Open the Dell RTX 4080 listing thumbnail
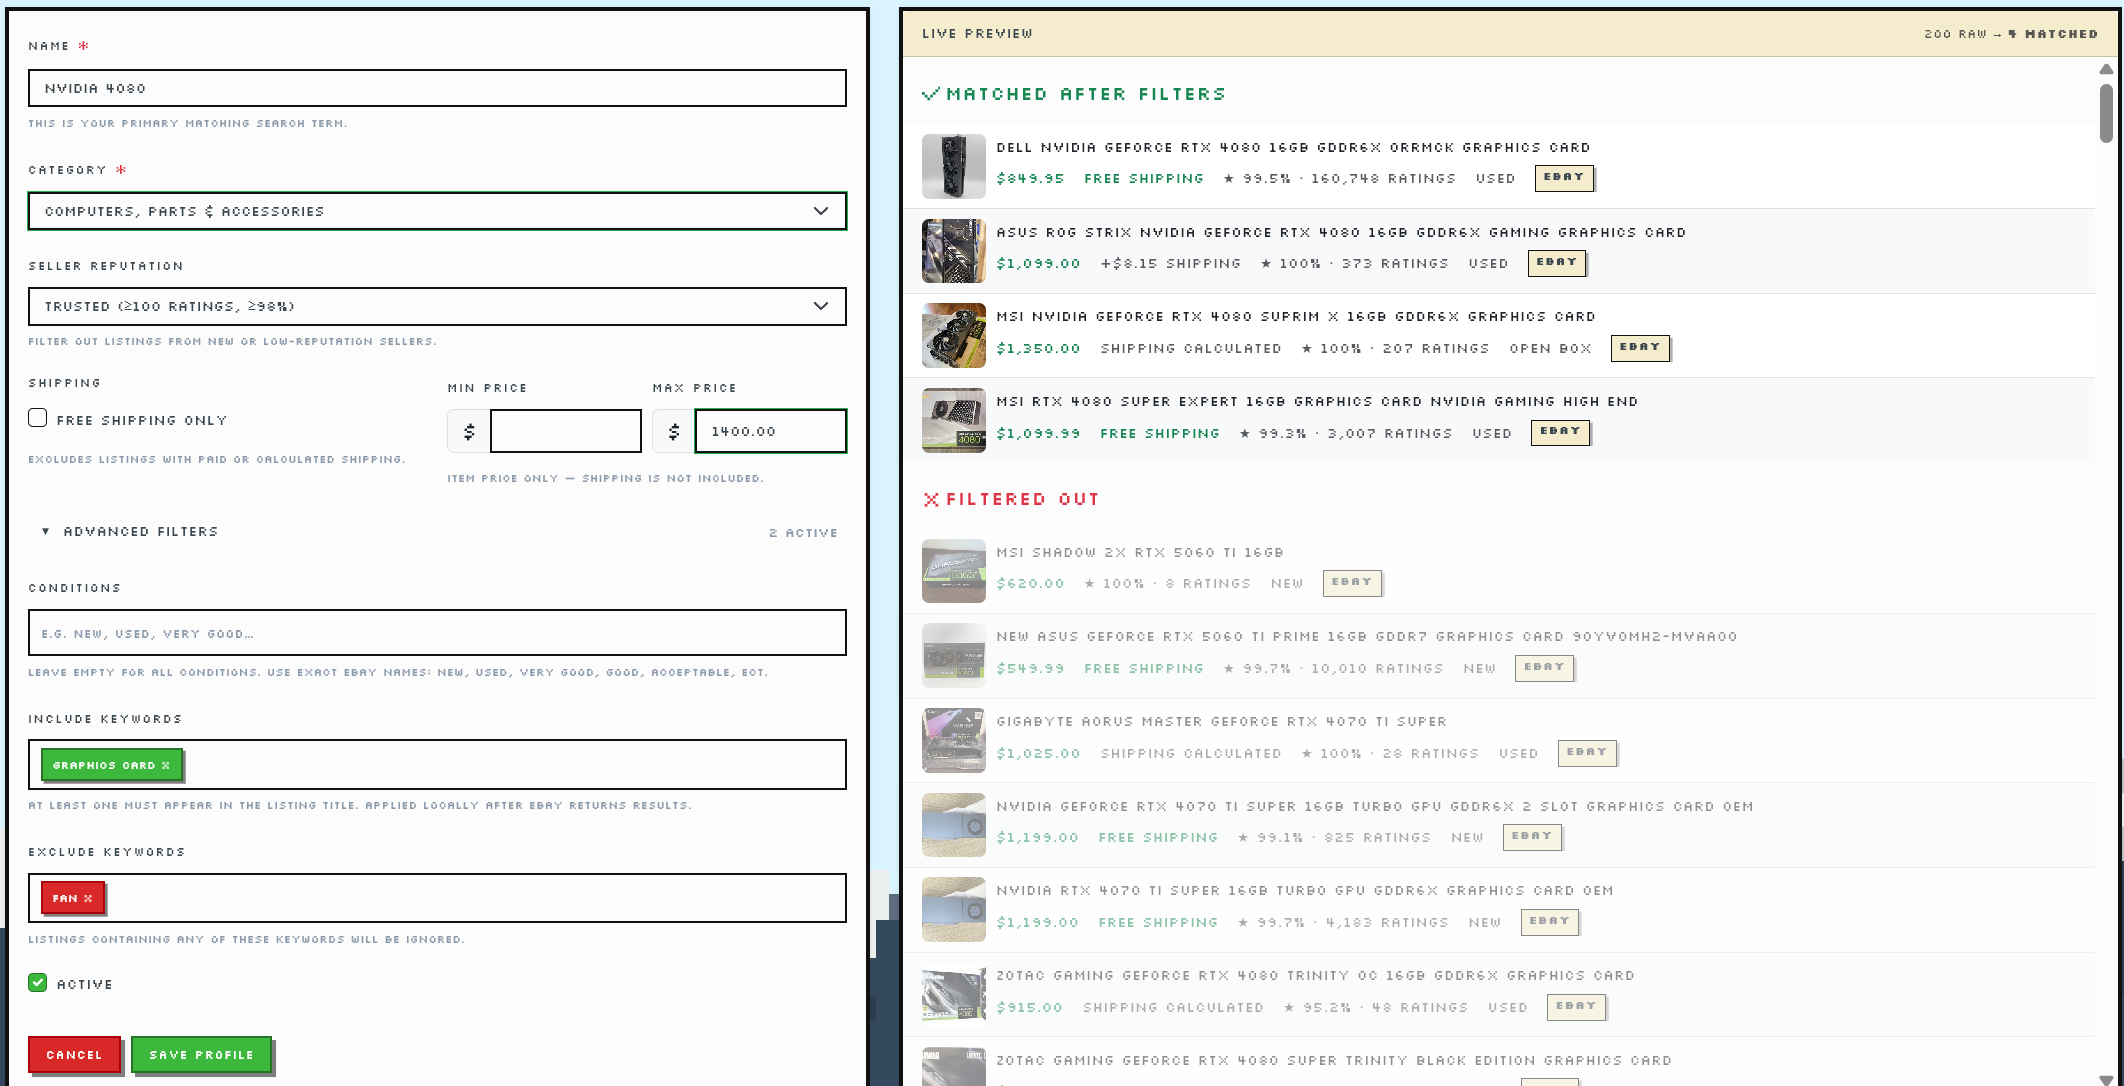The height and width of the screenshot is (1086, 2124). (x=953, y=166)
